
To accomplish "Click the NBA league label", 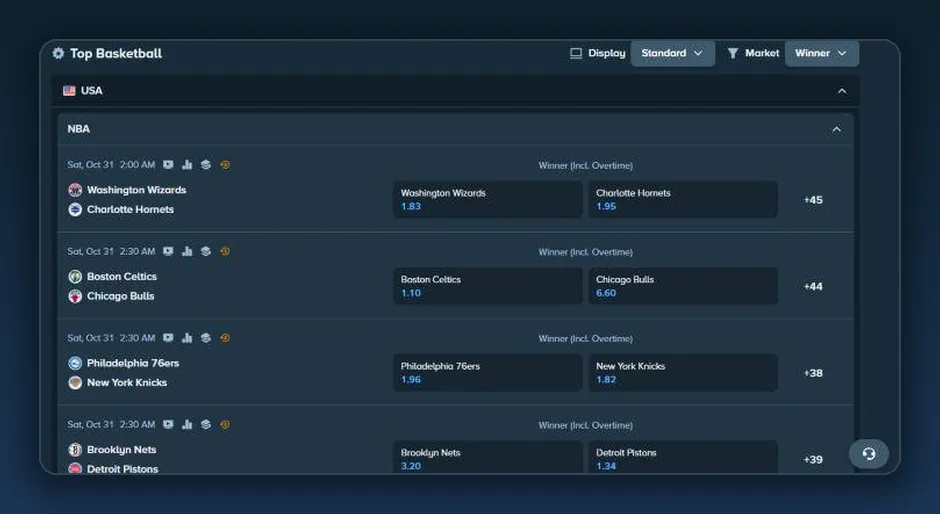I will point(79,129).
